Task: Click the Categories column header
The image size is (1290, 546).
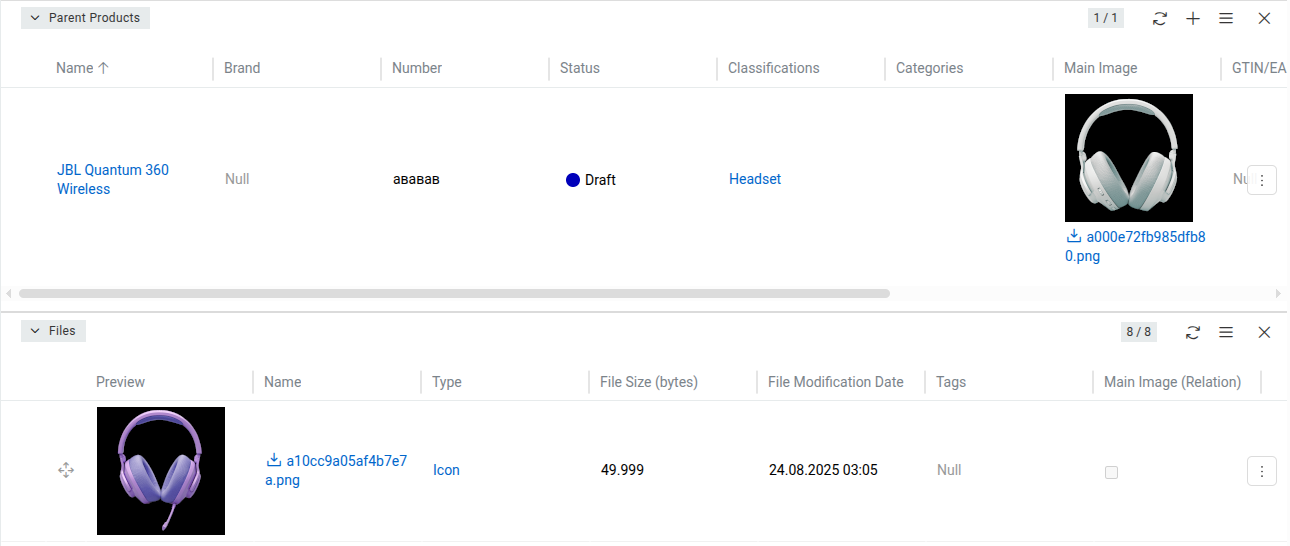Action: pyautogui.click(x=930, y=68)
